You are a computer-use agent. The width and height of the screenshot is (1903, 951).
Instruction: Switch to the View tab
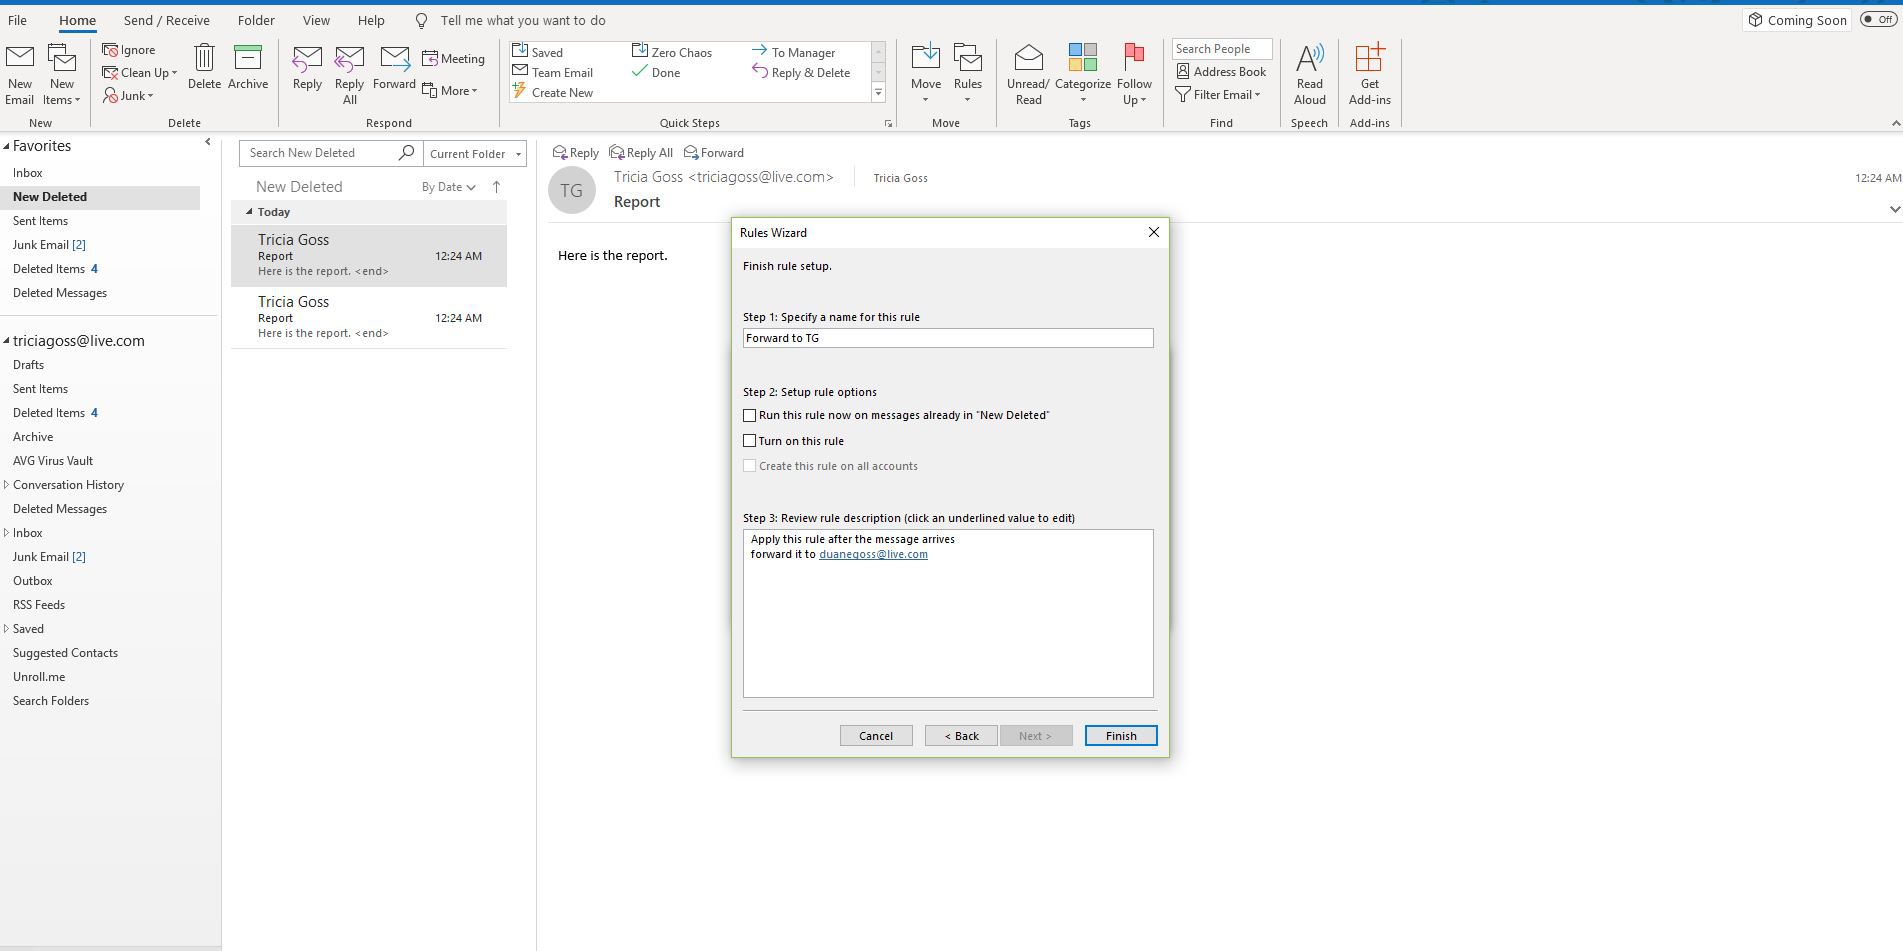pos(316,20)
